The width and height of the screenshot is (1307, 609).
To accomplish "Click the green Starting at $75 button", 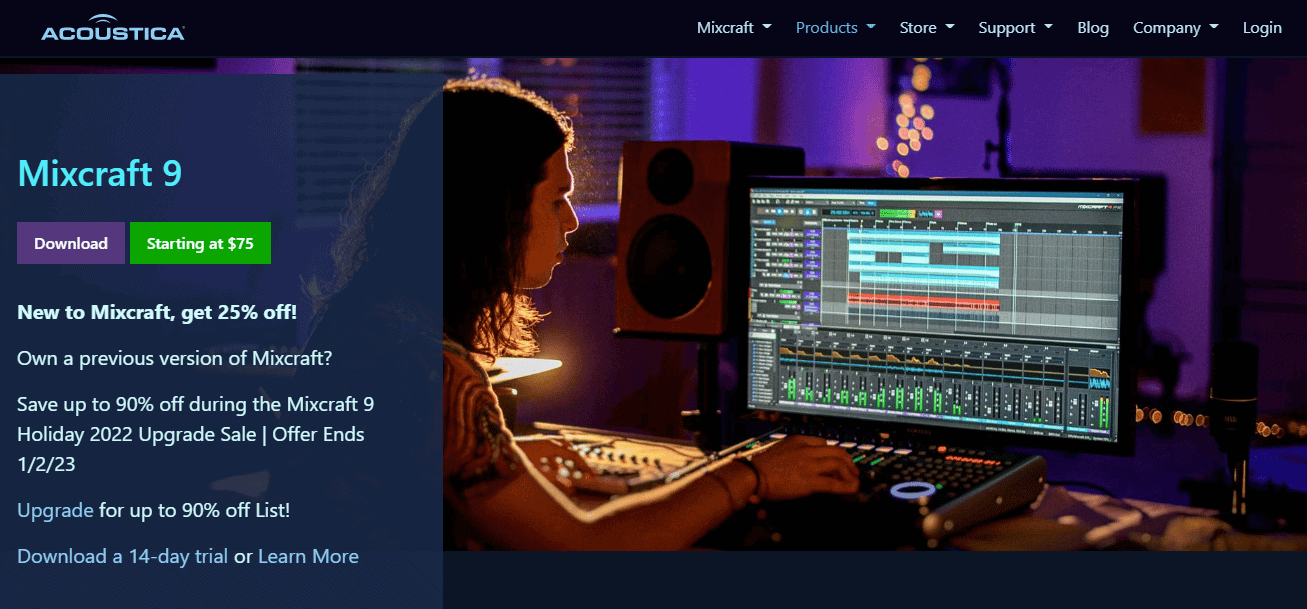I will tap(200, 242).
